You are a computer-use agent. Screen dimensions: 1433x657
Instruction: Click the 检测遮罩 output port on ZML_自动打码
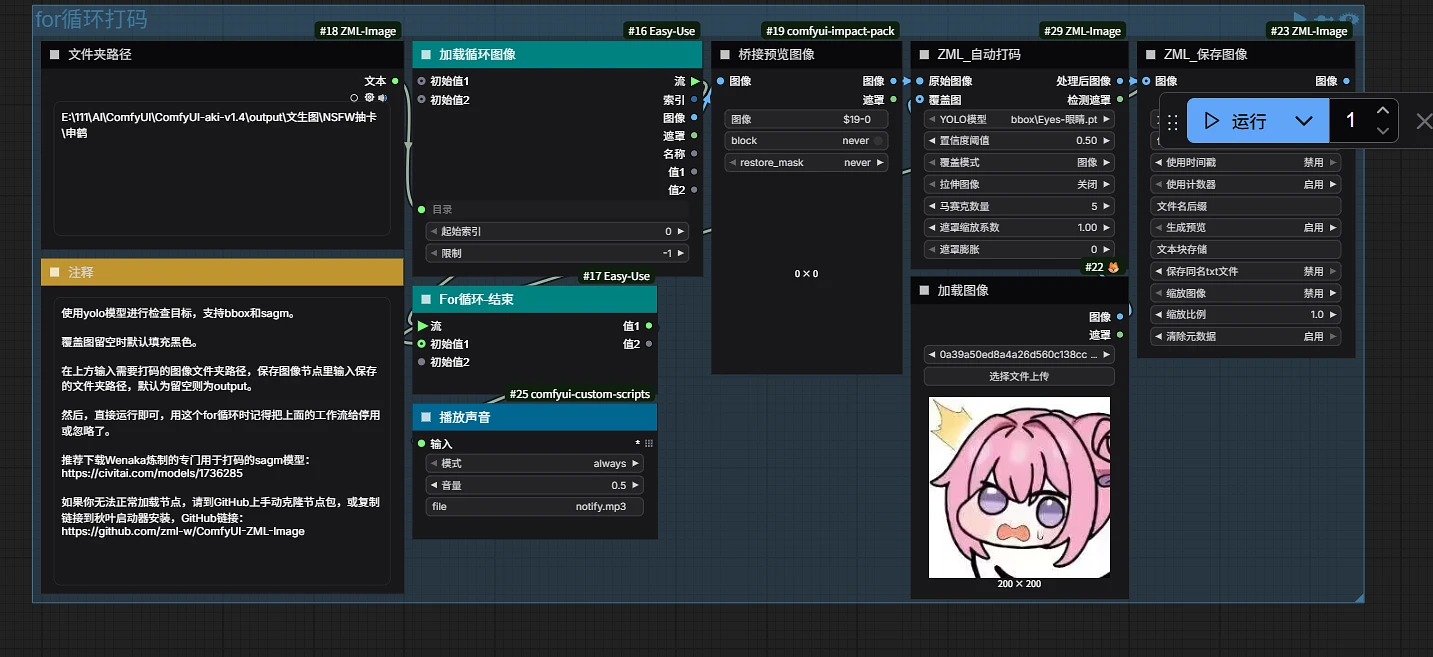click(x=1120, y=99)
